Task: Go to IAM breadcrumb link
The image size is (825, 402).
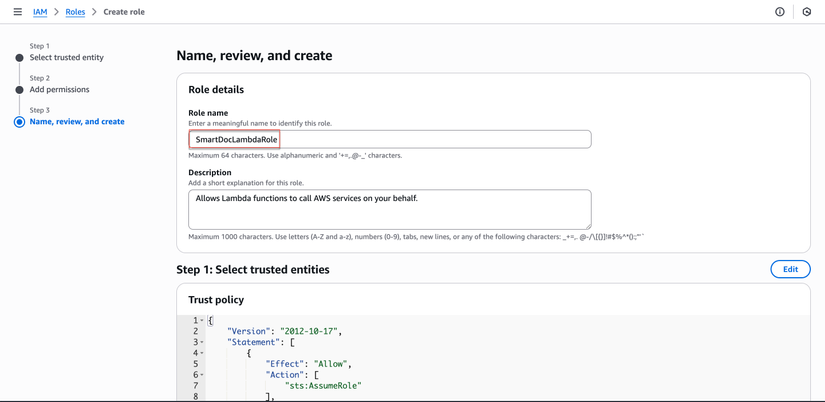Action: click(x=40, y=12)
